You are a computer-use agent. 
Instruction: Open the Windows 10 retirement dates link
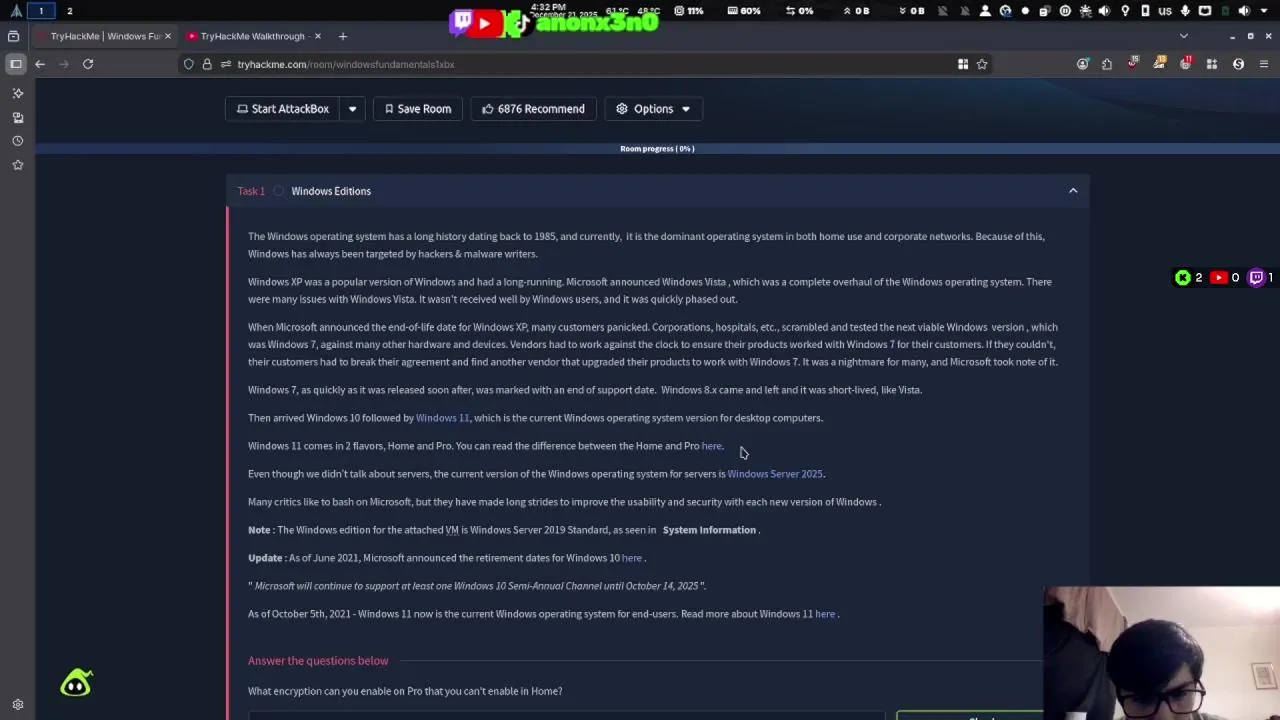pyautogui.click(x=632, y=558)
